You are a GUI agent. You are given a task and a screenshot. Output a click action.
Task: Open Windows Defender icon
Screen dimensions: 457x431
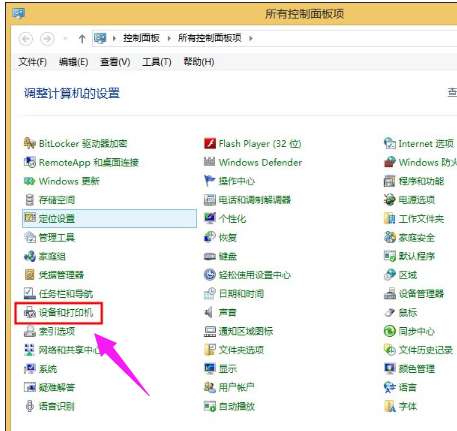(209, 162)
